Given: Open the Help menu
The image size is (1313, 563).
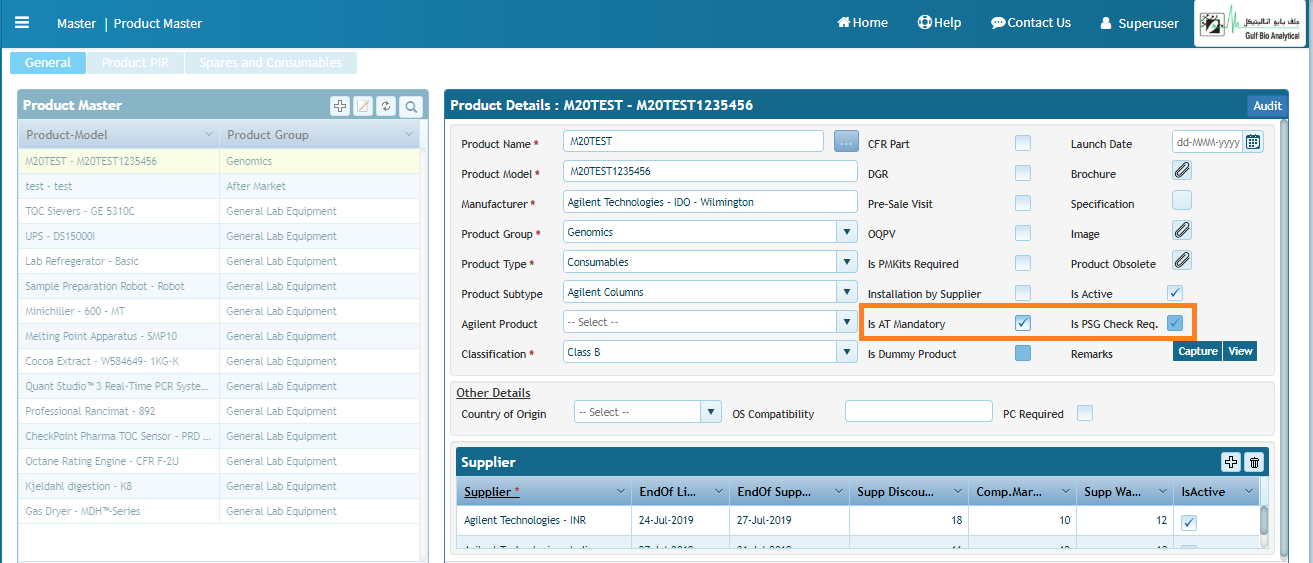Looking at the screenshot, I should (x=939, y=23).
